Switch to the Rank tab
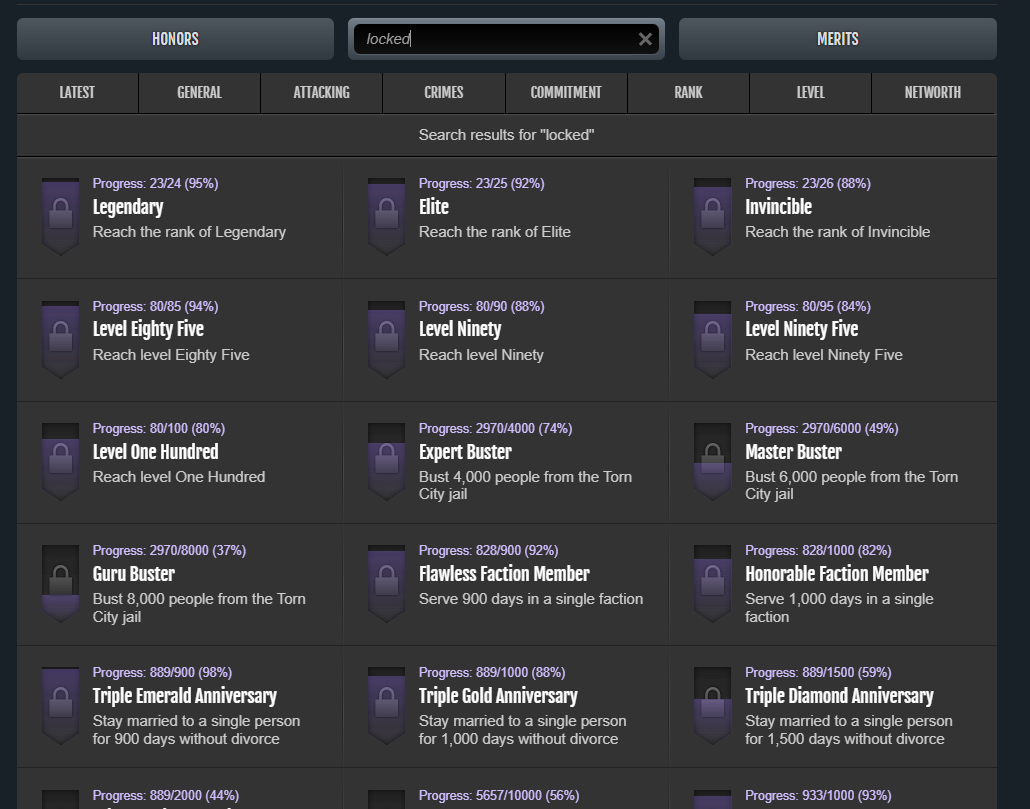The image size is (1030, 809). tap(688, 93)
